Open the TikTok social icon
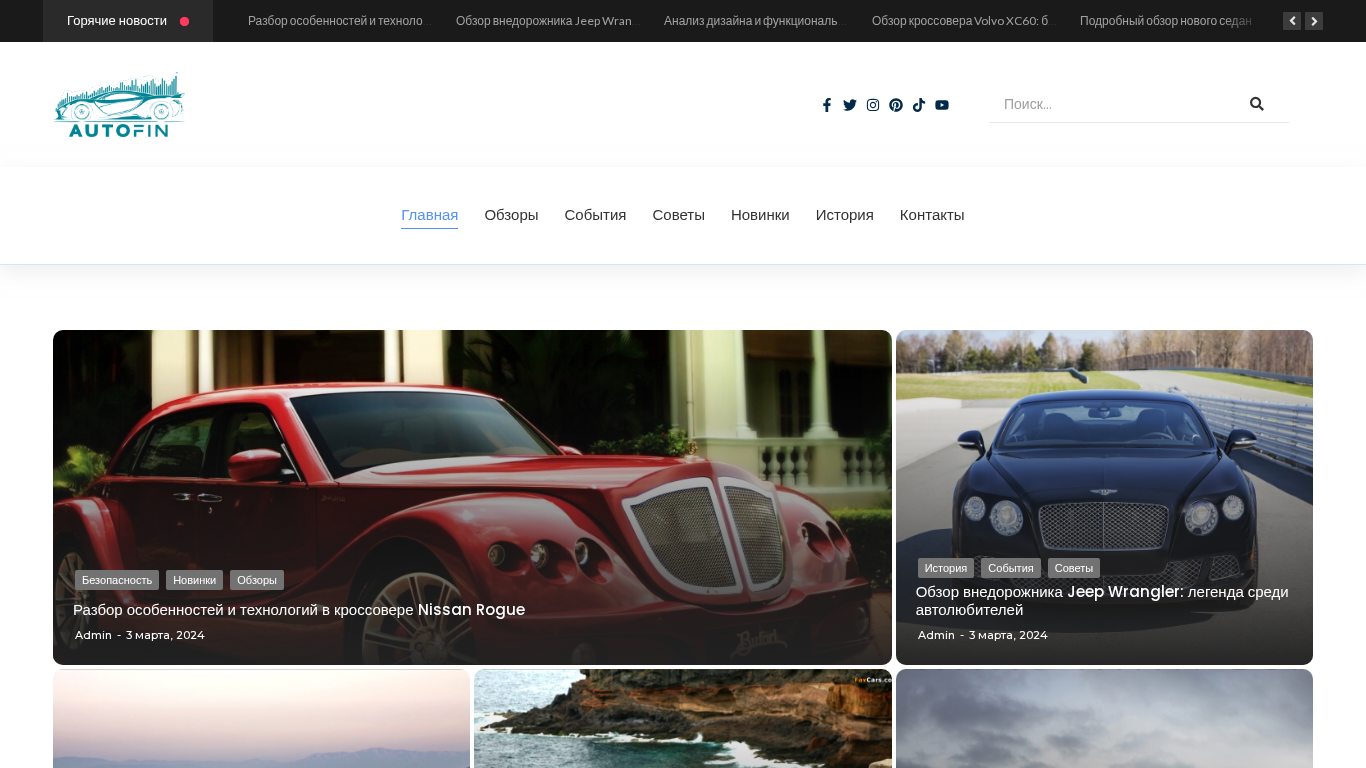This screenshot has height=768, width=1366. tap(919, 105)
